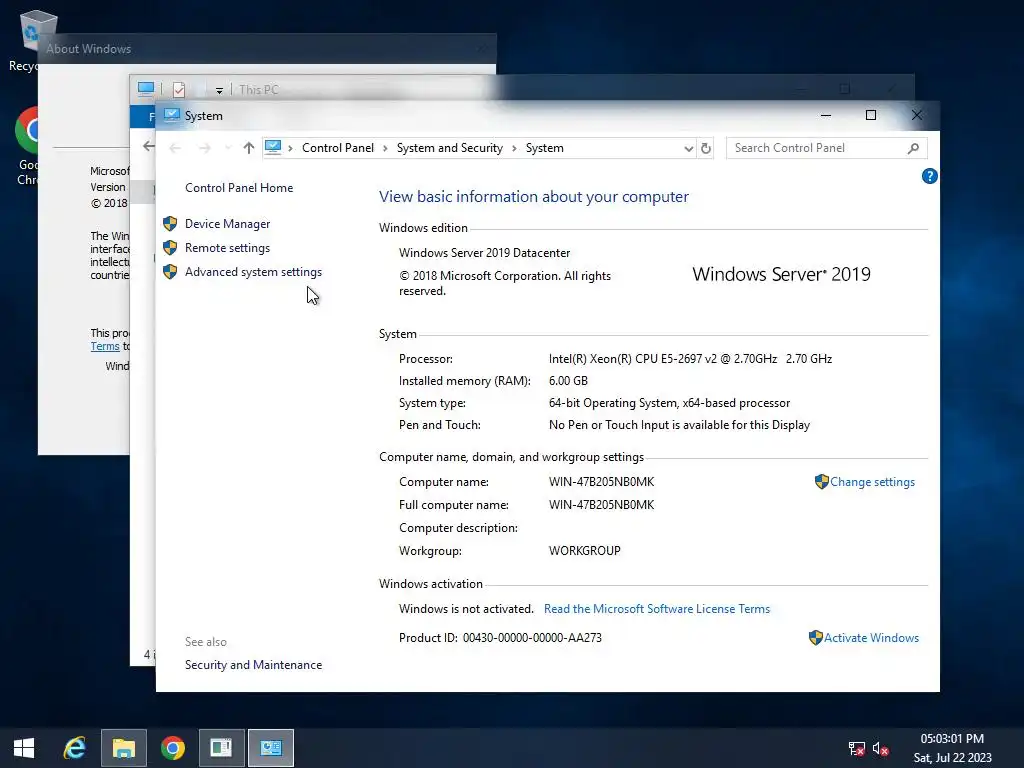Go up one level with the up arrow
This screenshot has height=768, width=1024.
[249, 148]
